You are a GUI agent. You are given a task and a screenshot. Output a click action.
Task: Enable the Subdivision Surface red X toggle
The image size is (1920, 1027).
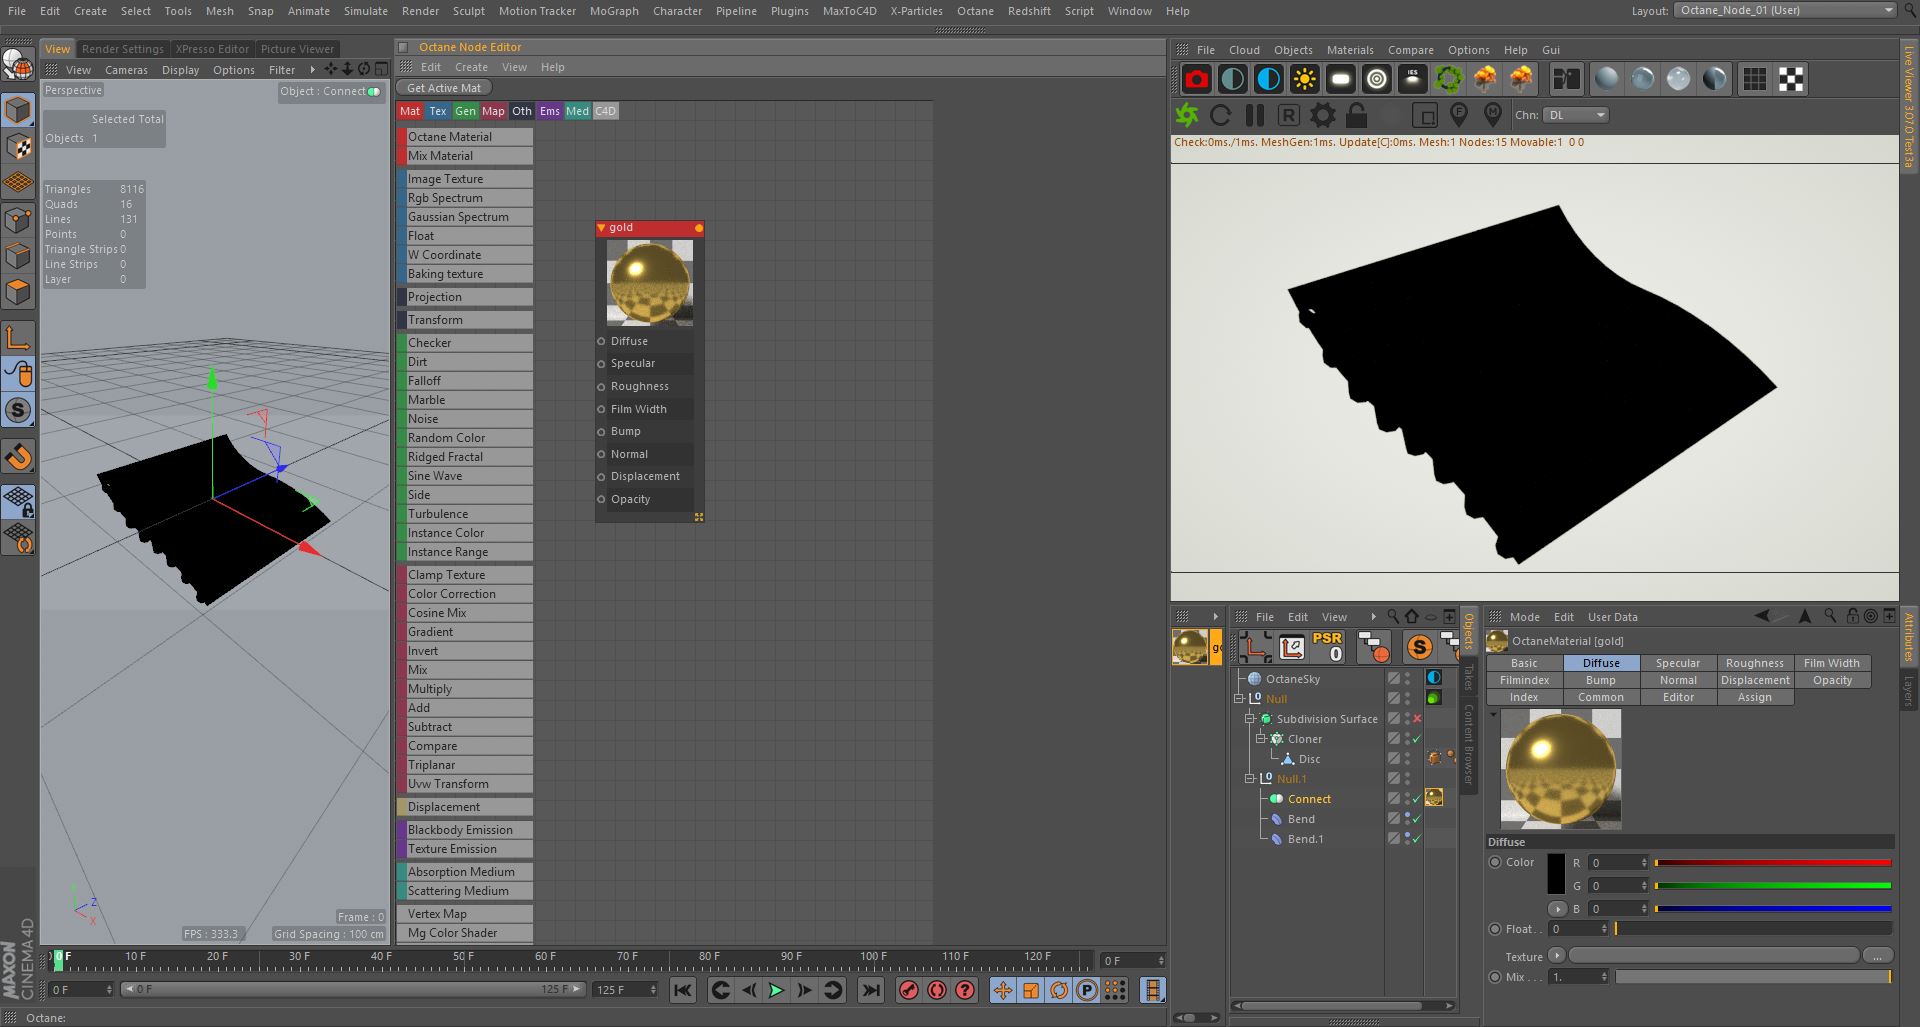(x=1416, y=719)
